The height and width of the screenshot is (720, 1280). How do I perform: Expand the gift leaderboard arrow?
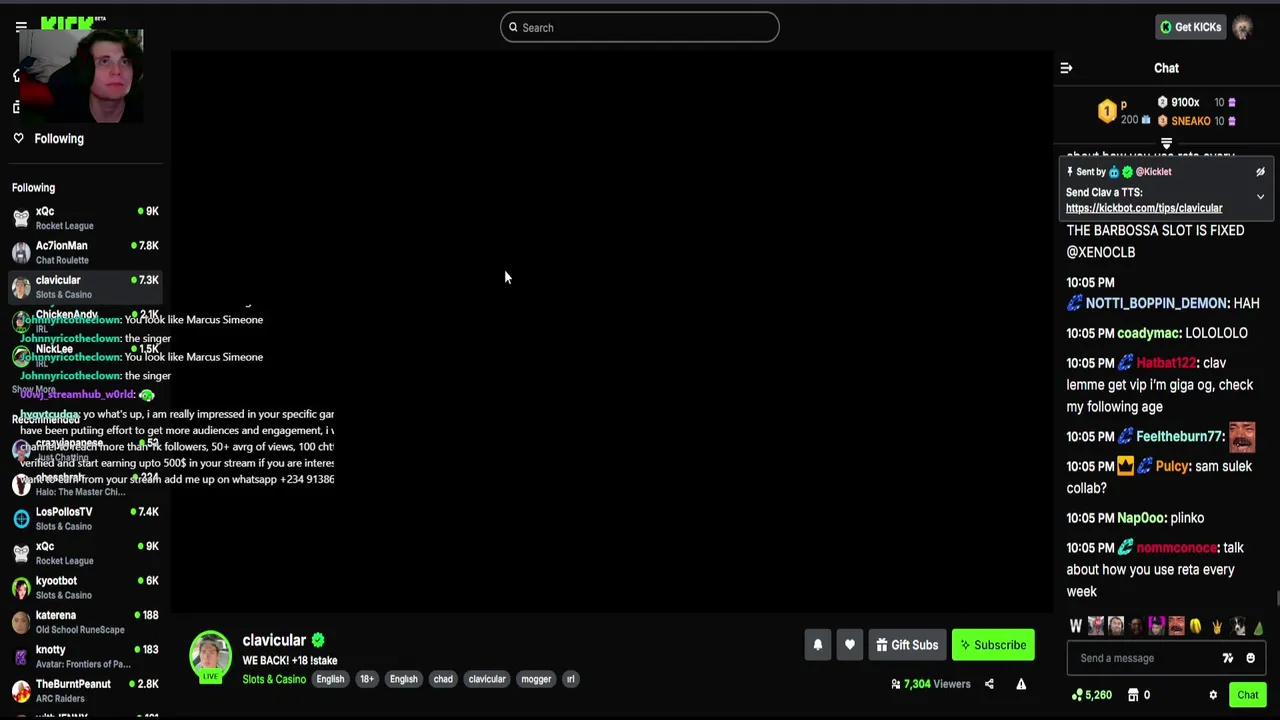(x=1166, y=144)
